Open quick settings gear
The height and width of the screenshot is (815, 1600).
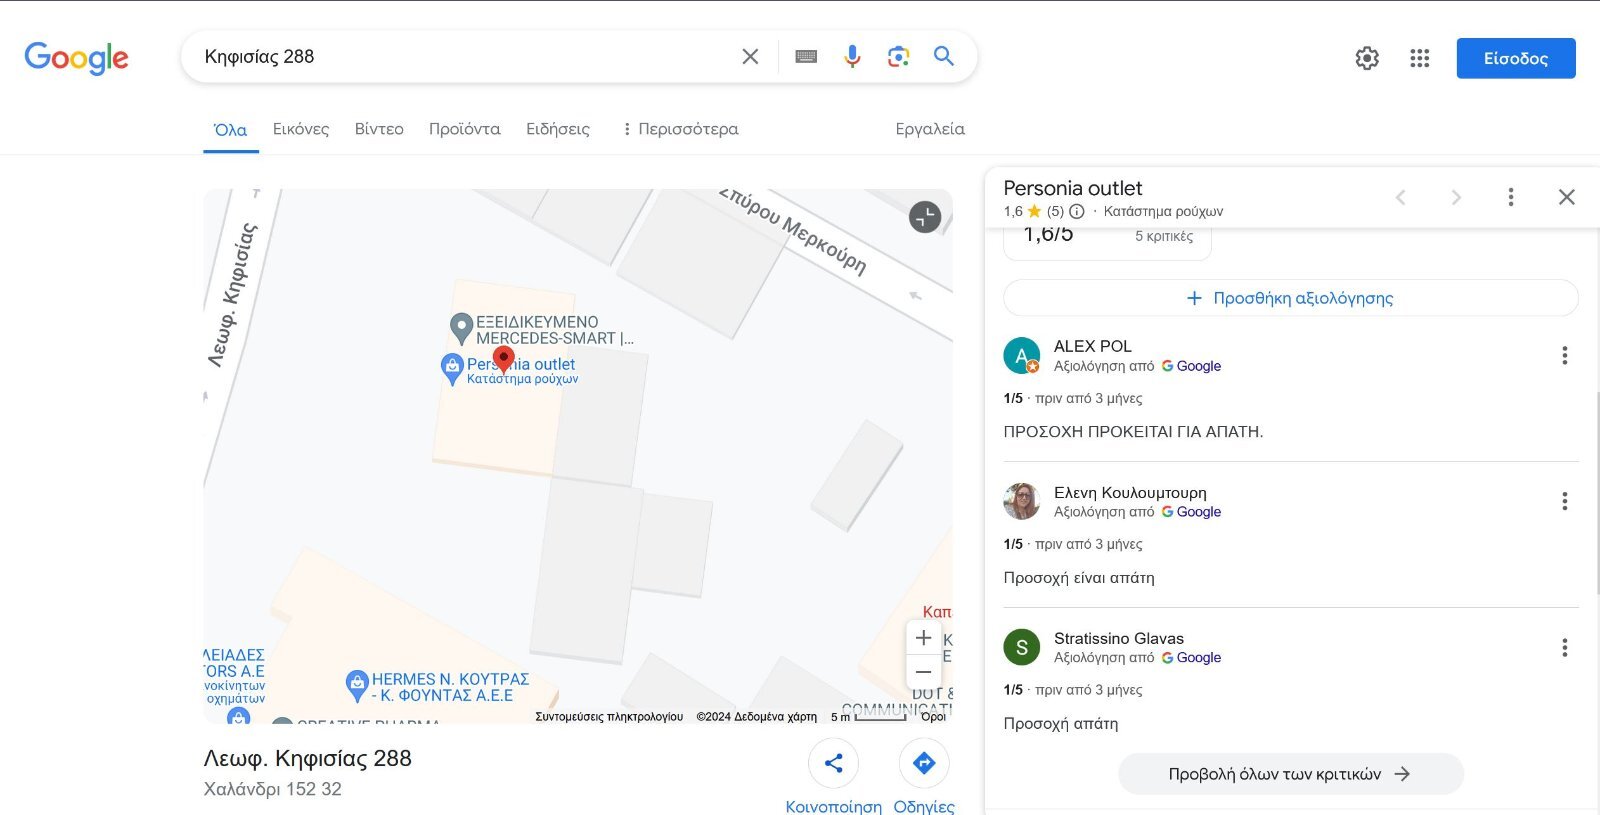click(x=1367, y=58)
